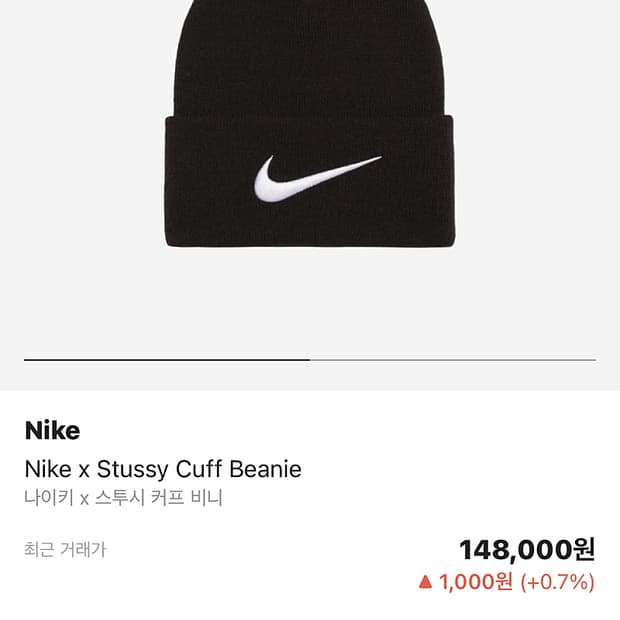Tap 커프 비니 in the Korean name
Image resolution: width=620 pixels, height=620 pixels.
pos(193,497)
